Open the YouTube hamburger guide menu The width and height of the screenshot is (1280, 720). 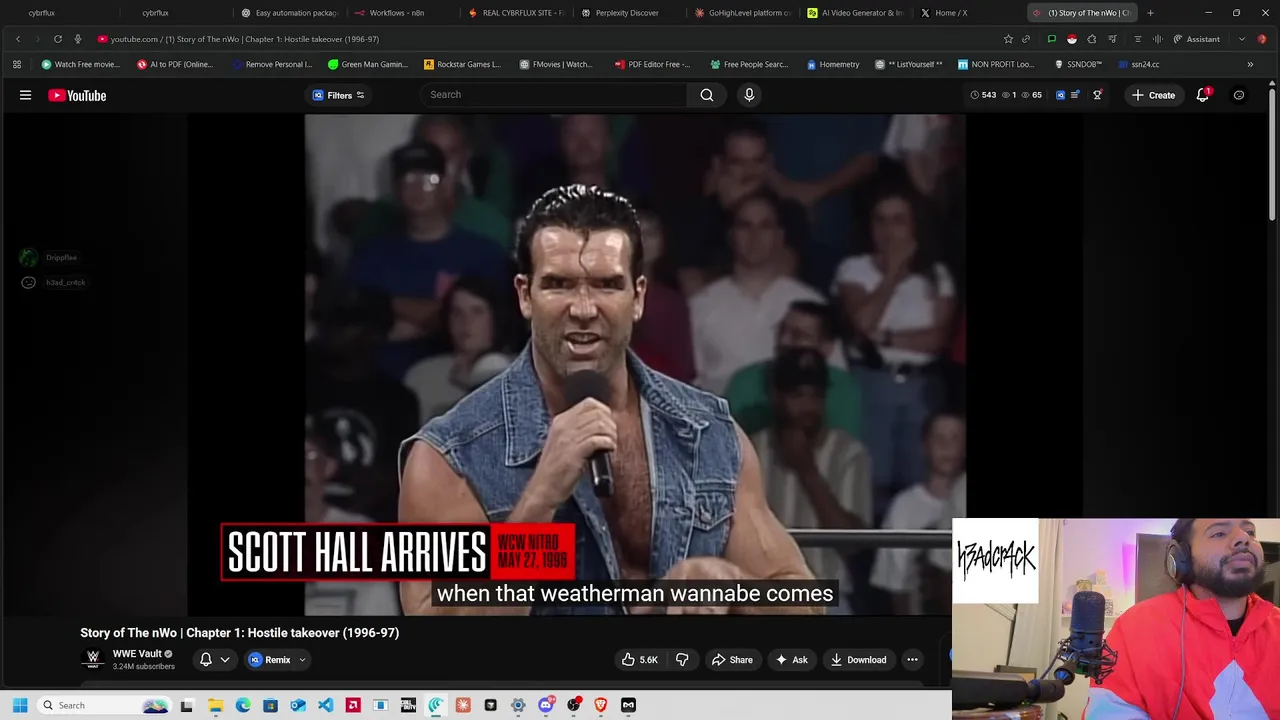click(25, 95)
